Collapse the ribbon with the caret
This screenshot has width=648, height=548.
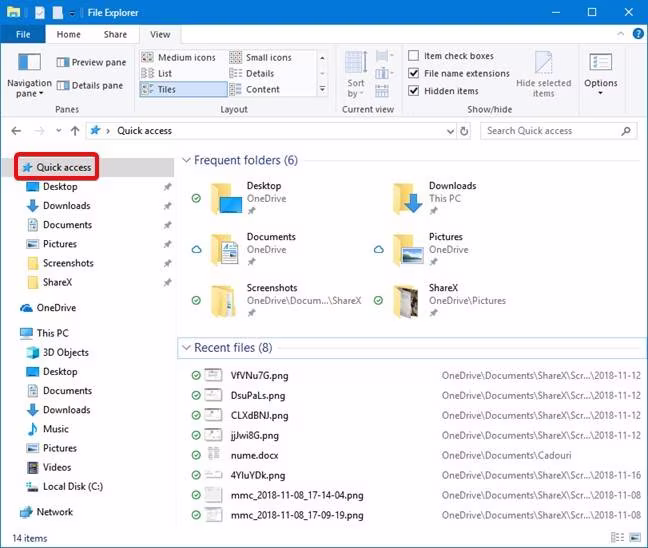[x=620, y=34]
